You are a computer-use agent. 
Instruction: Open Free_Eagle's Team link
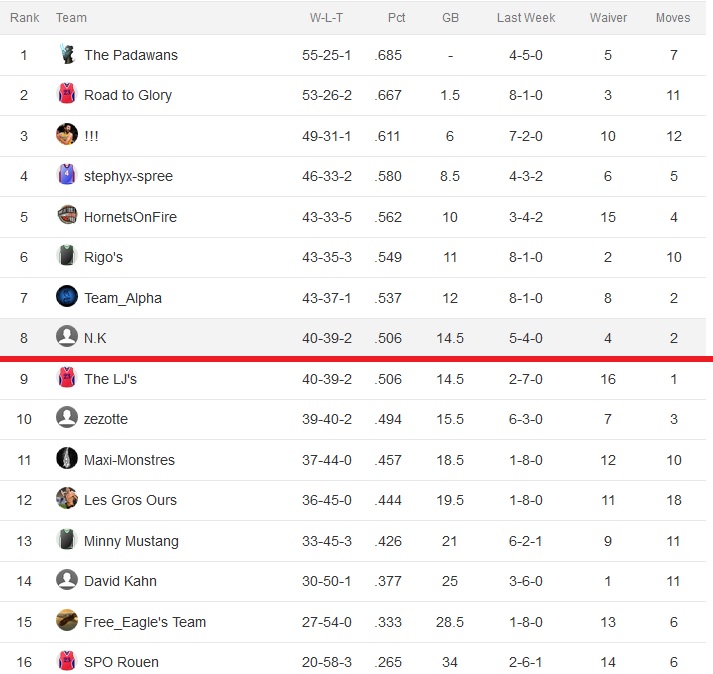145,622
